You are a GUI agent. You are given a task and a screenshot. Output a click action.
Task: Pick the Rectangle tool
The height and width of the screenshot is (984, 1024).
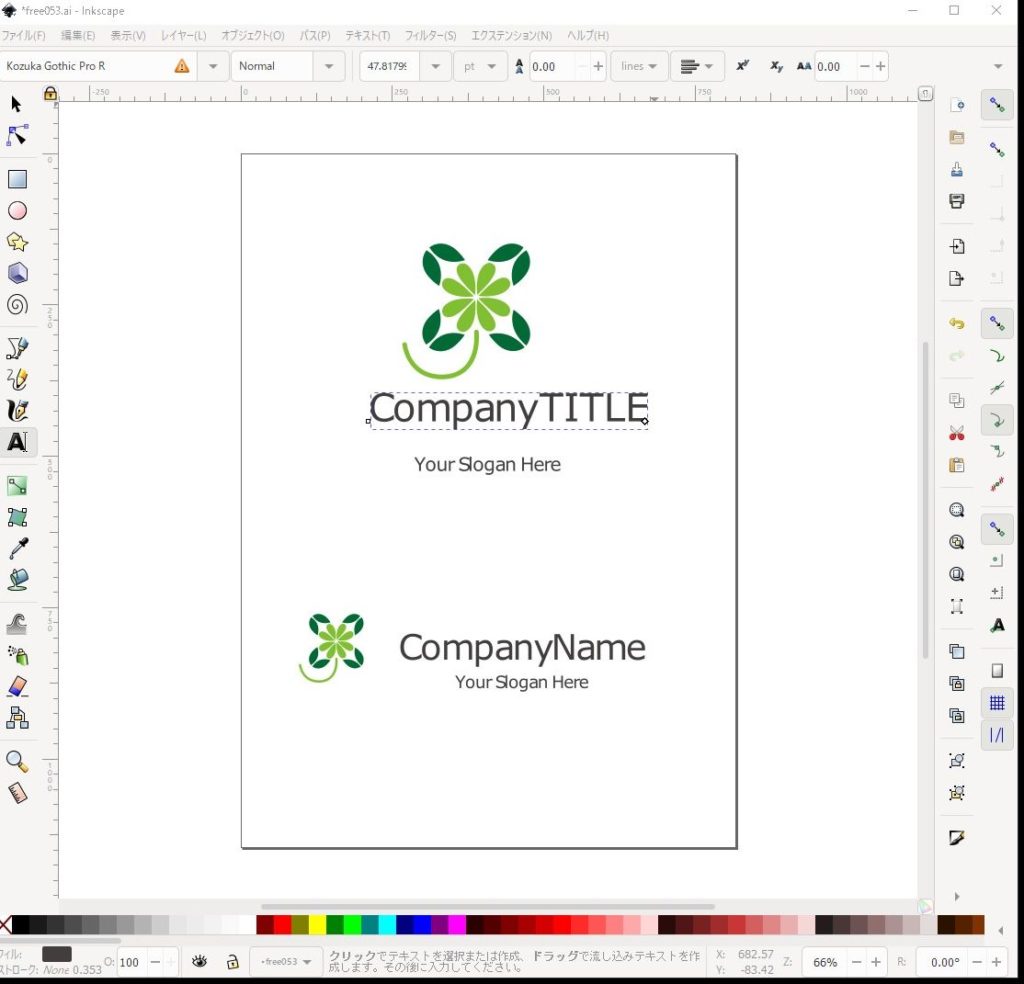pyautogui.click(x=17, y=179)
